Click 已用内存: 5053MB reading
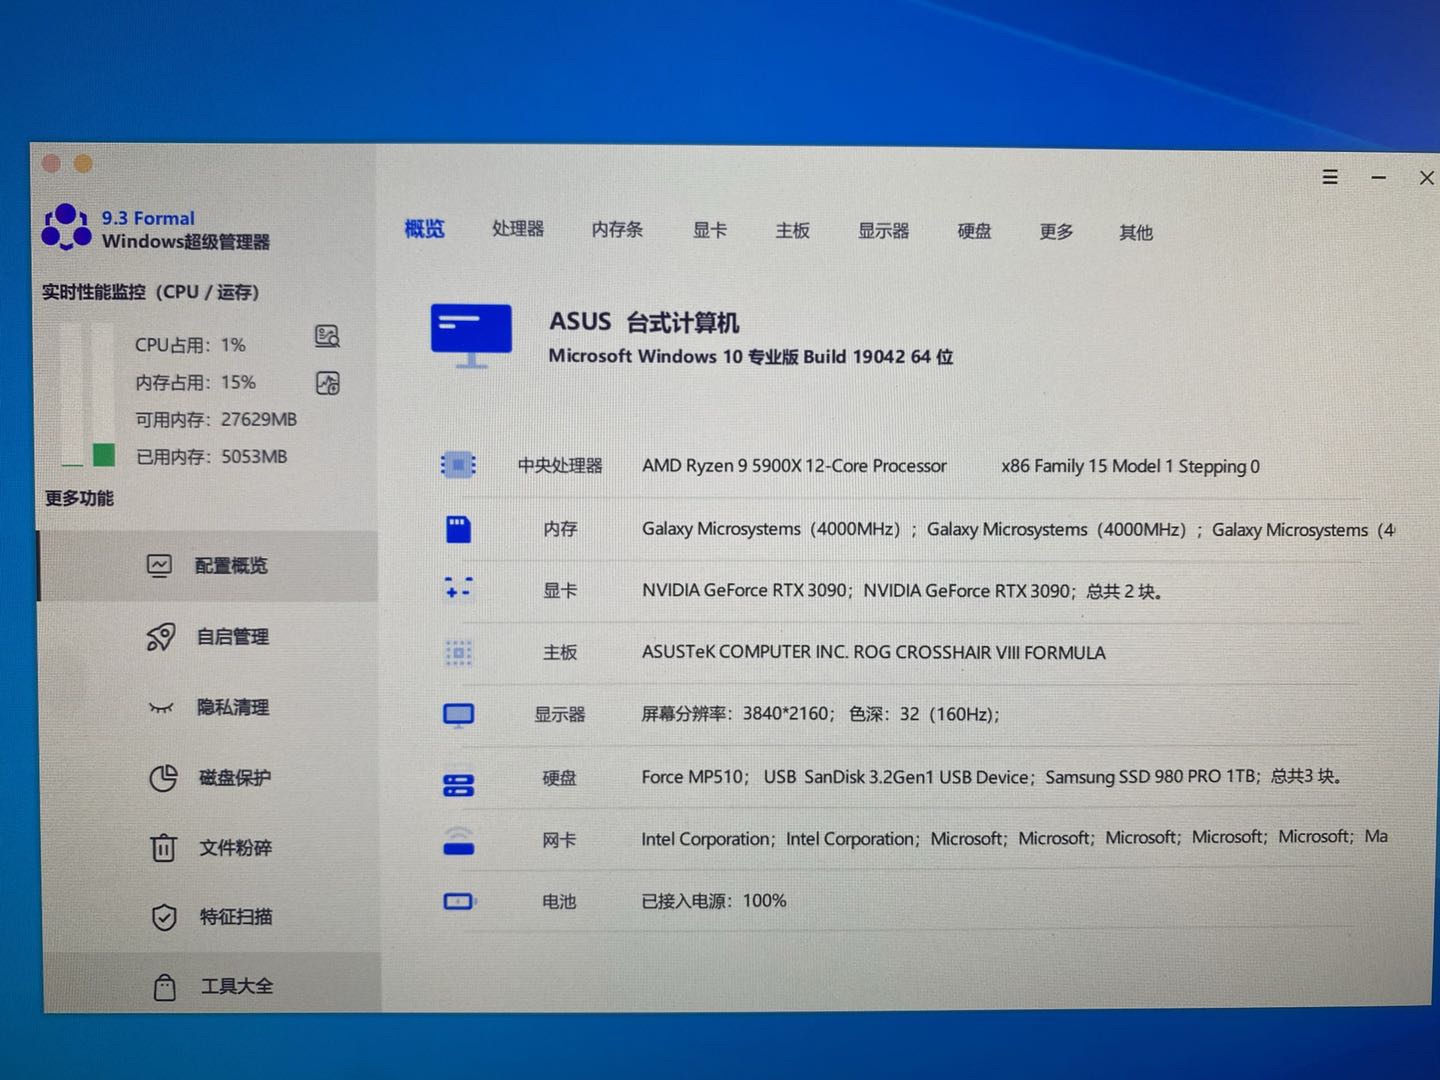The height and width of the screenshot is (1080, 1440). pyautogui.click(x=211, y=457)
